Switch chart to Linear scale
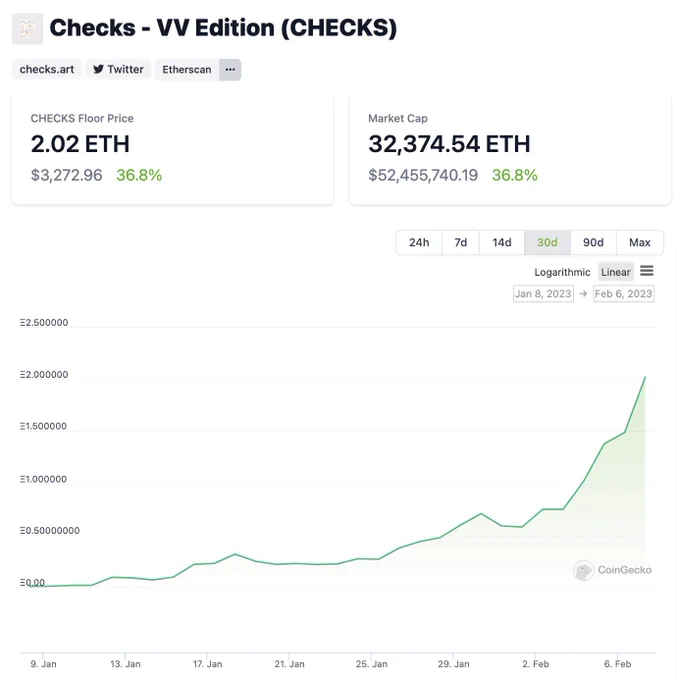The height and width of the screenshot is (680, 677). pos(615,272)
